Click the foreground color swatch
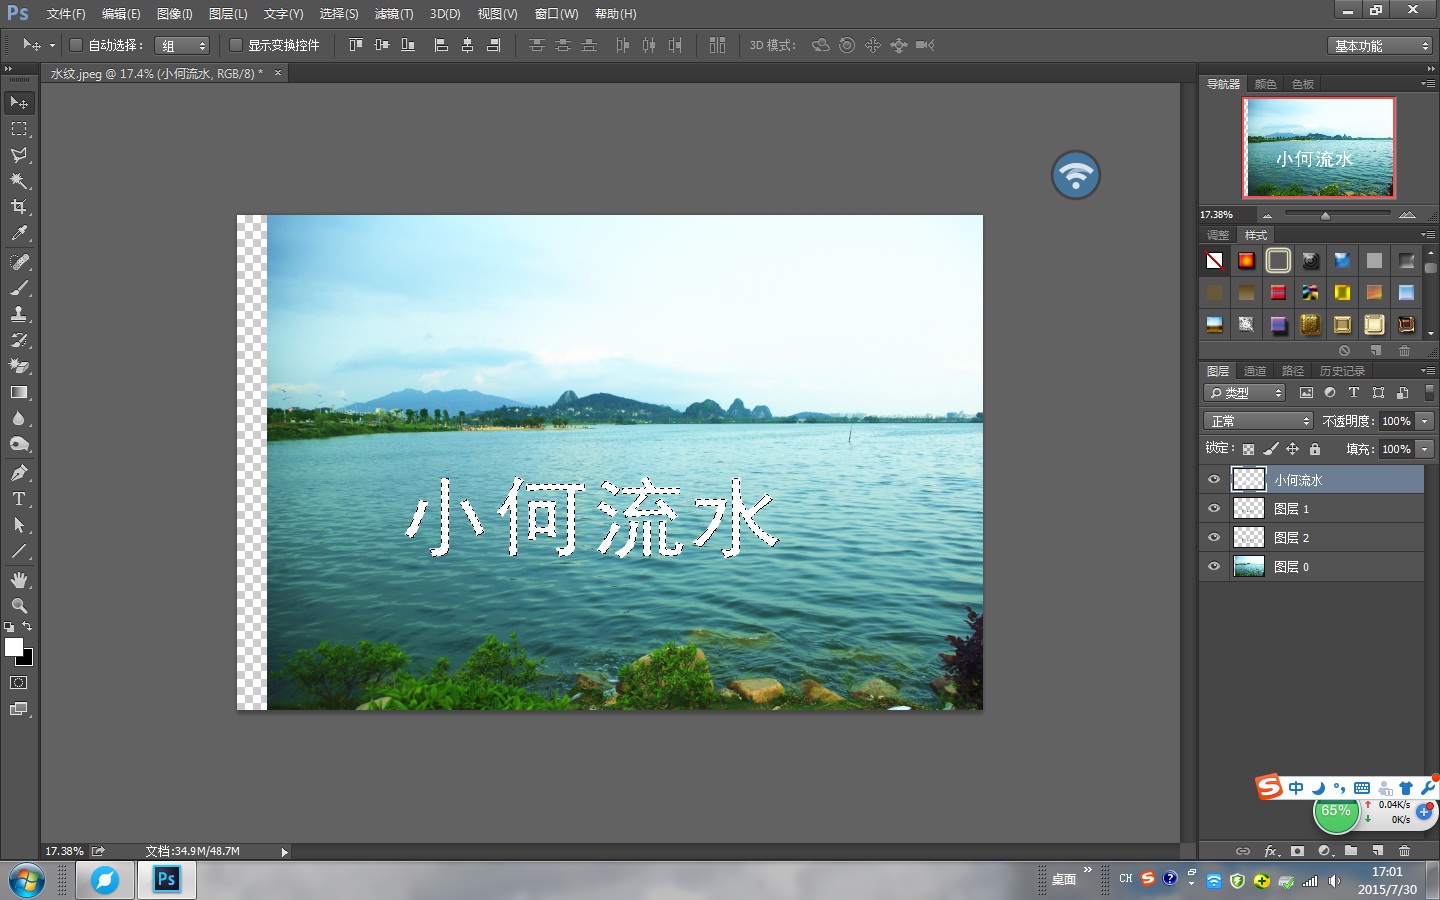1440x900 pixels. click(13, 647)
